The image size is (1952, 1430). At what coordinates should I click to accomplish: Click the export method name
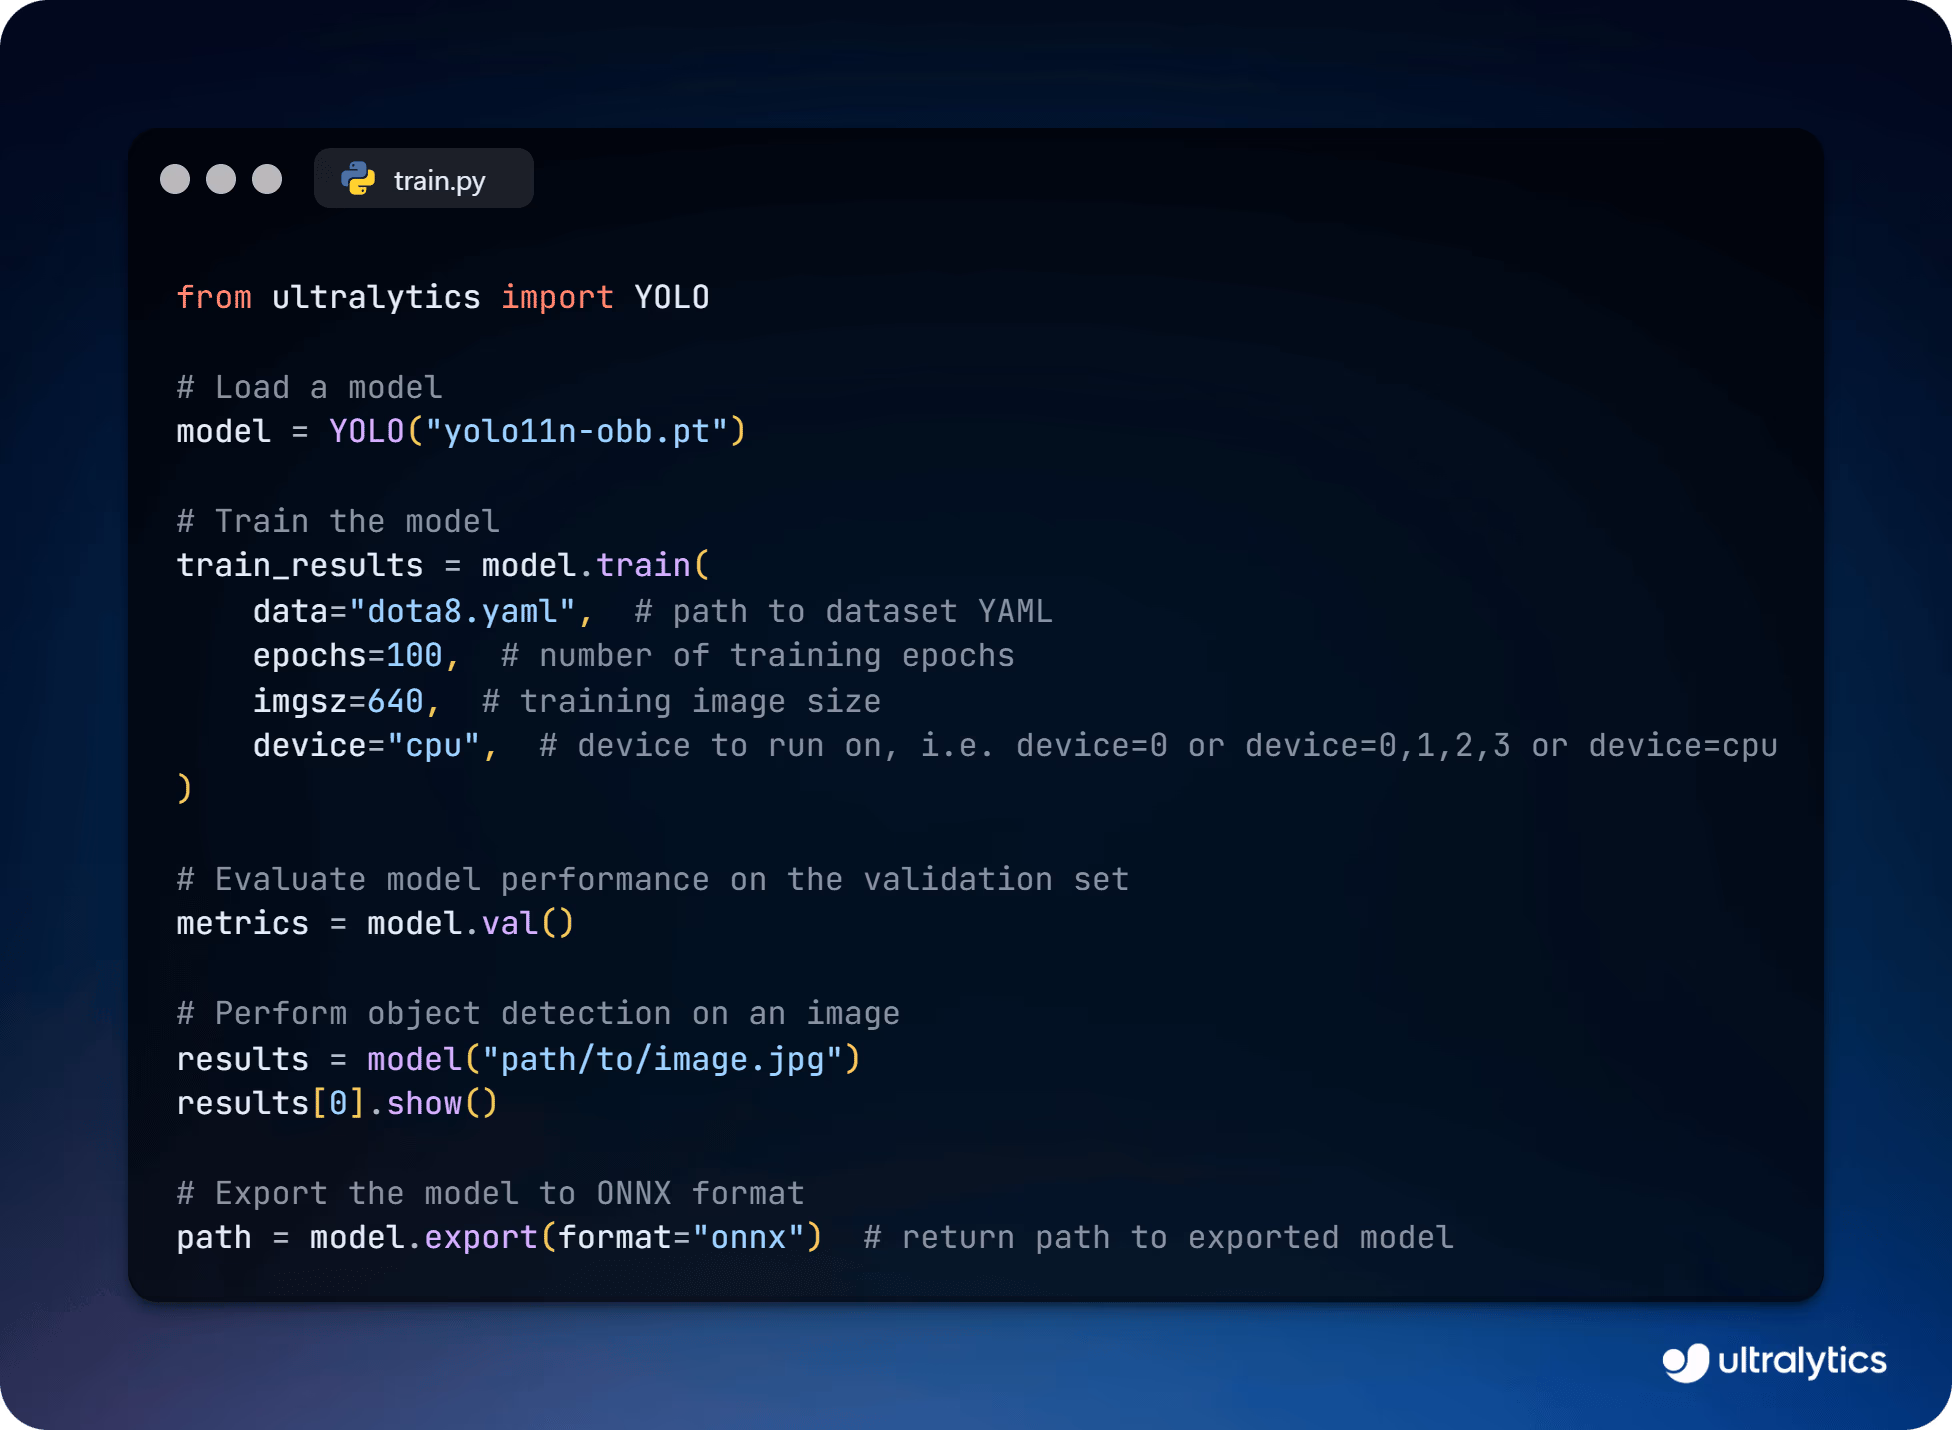click(x=481, y=1237)
